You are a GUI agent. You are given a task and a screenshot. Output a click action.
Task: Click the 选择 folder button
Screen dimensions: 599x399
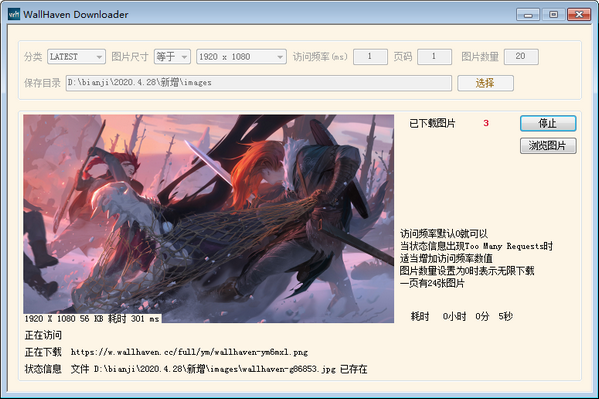pos(485,83)
